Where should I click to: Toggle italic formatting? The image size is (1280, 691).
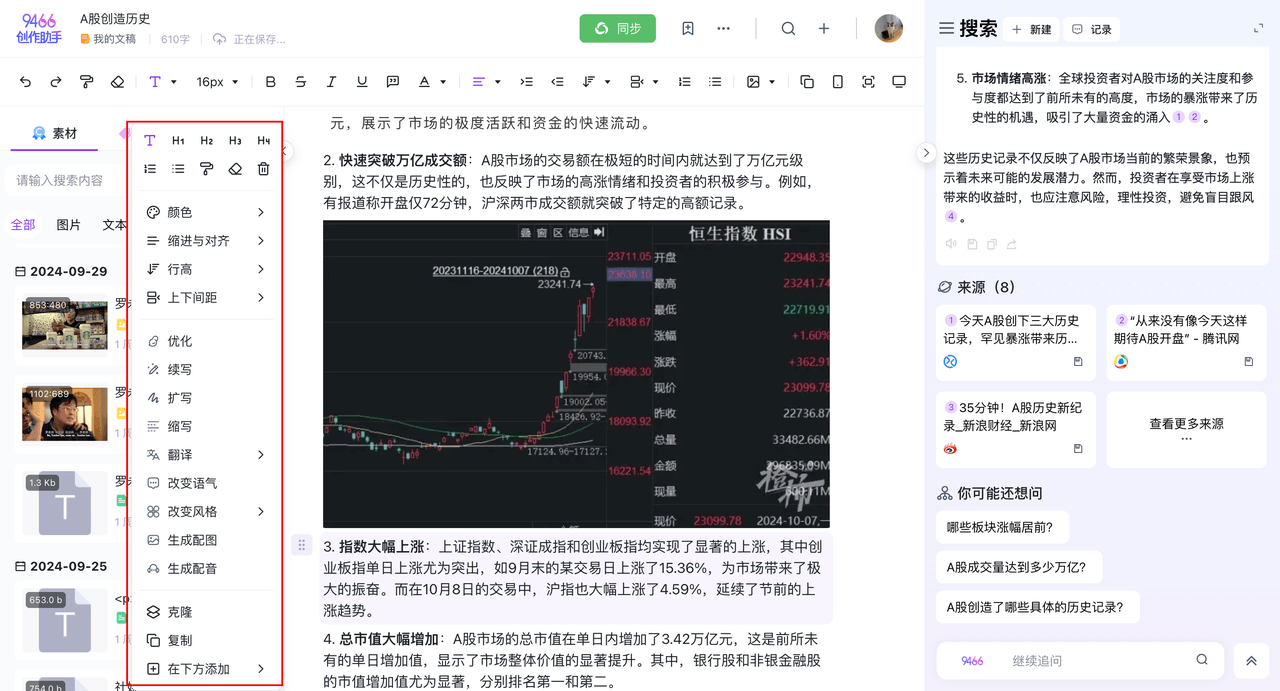(x=331, y=82)
